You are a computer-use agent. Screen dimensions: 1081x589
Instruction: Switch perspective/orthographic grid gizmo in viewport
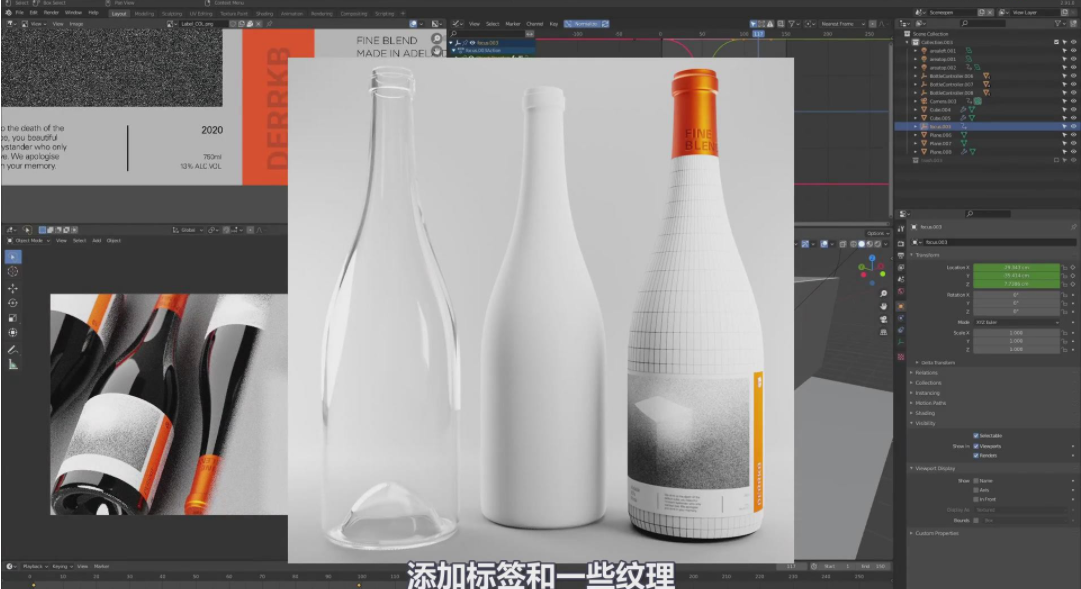[883, 332]
